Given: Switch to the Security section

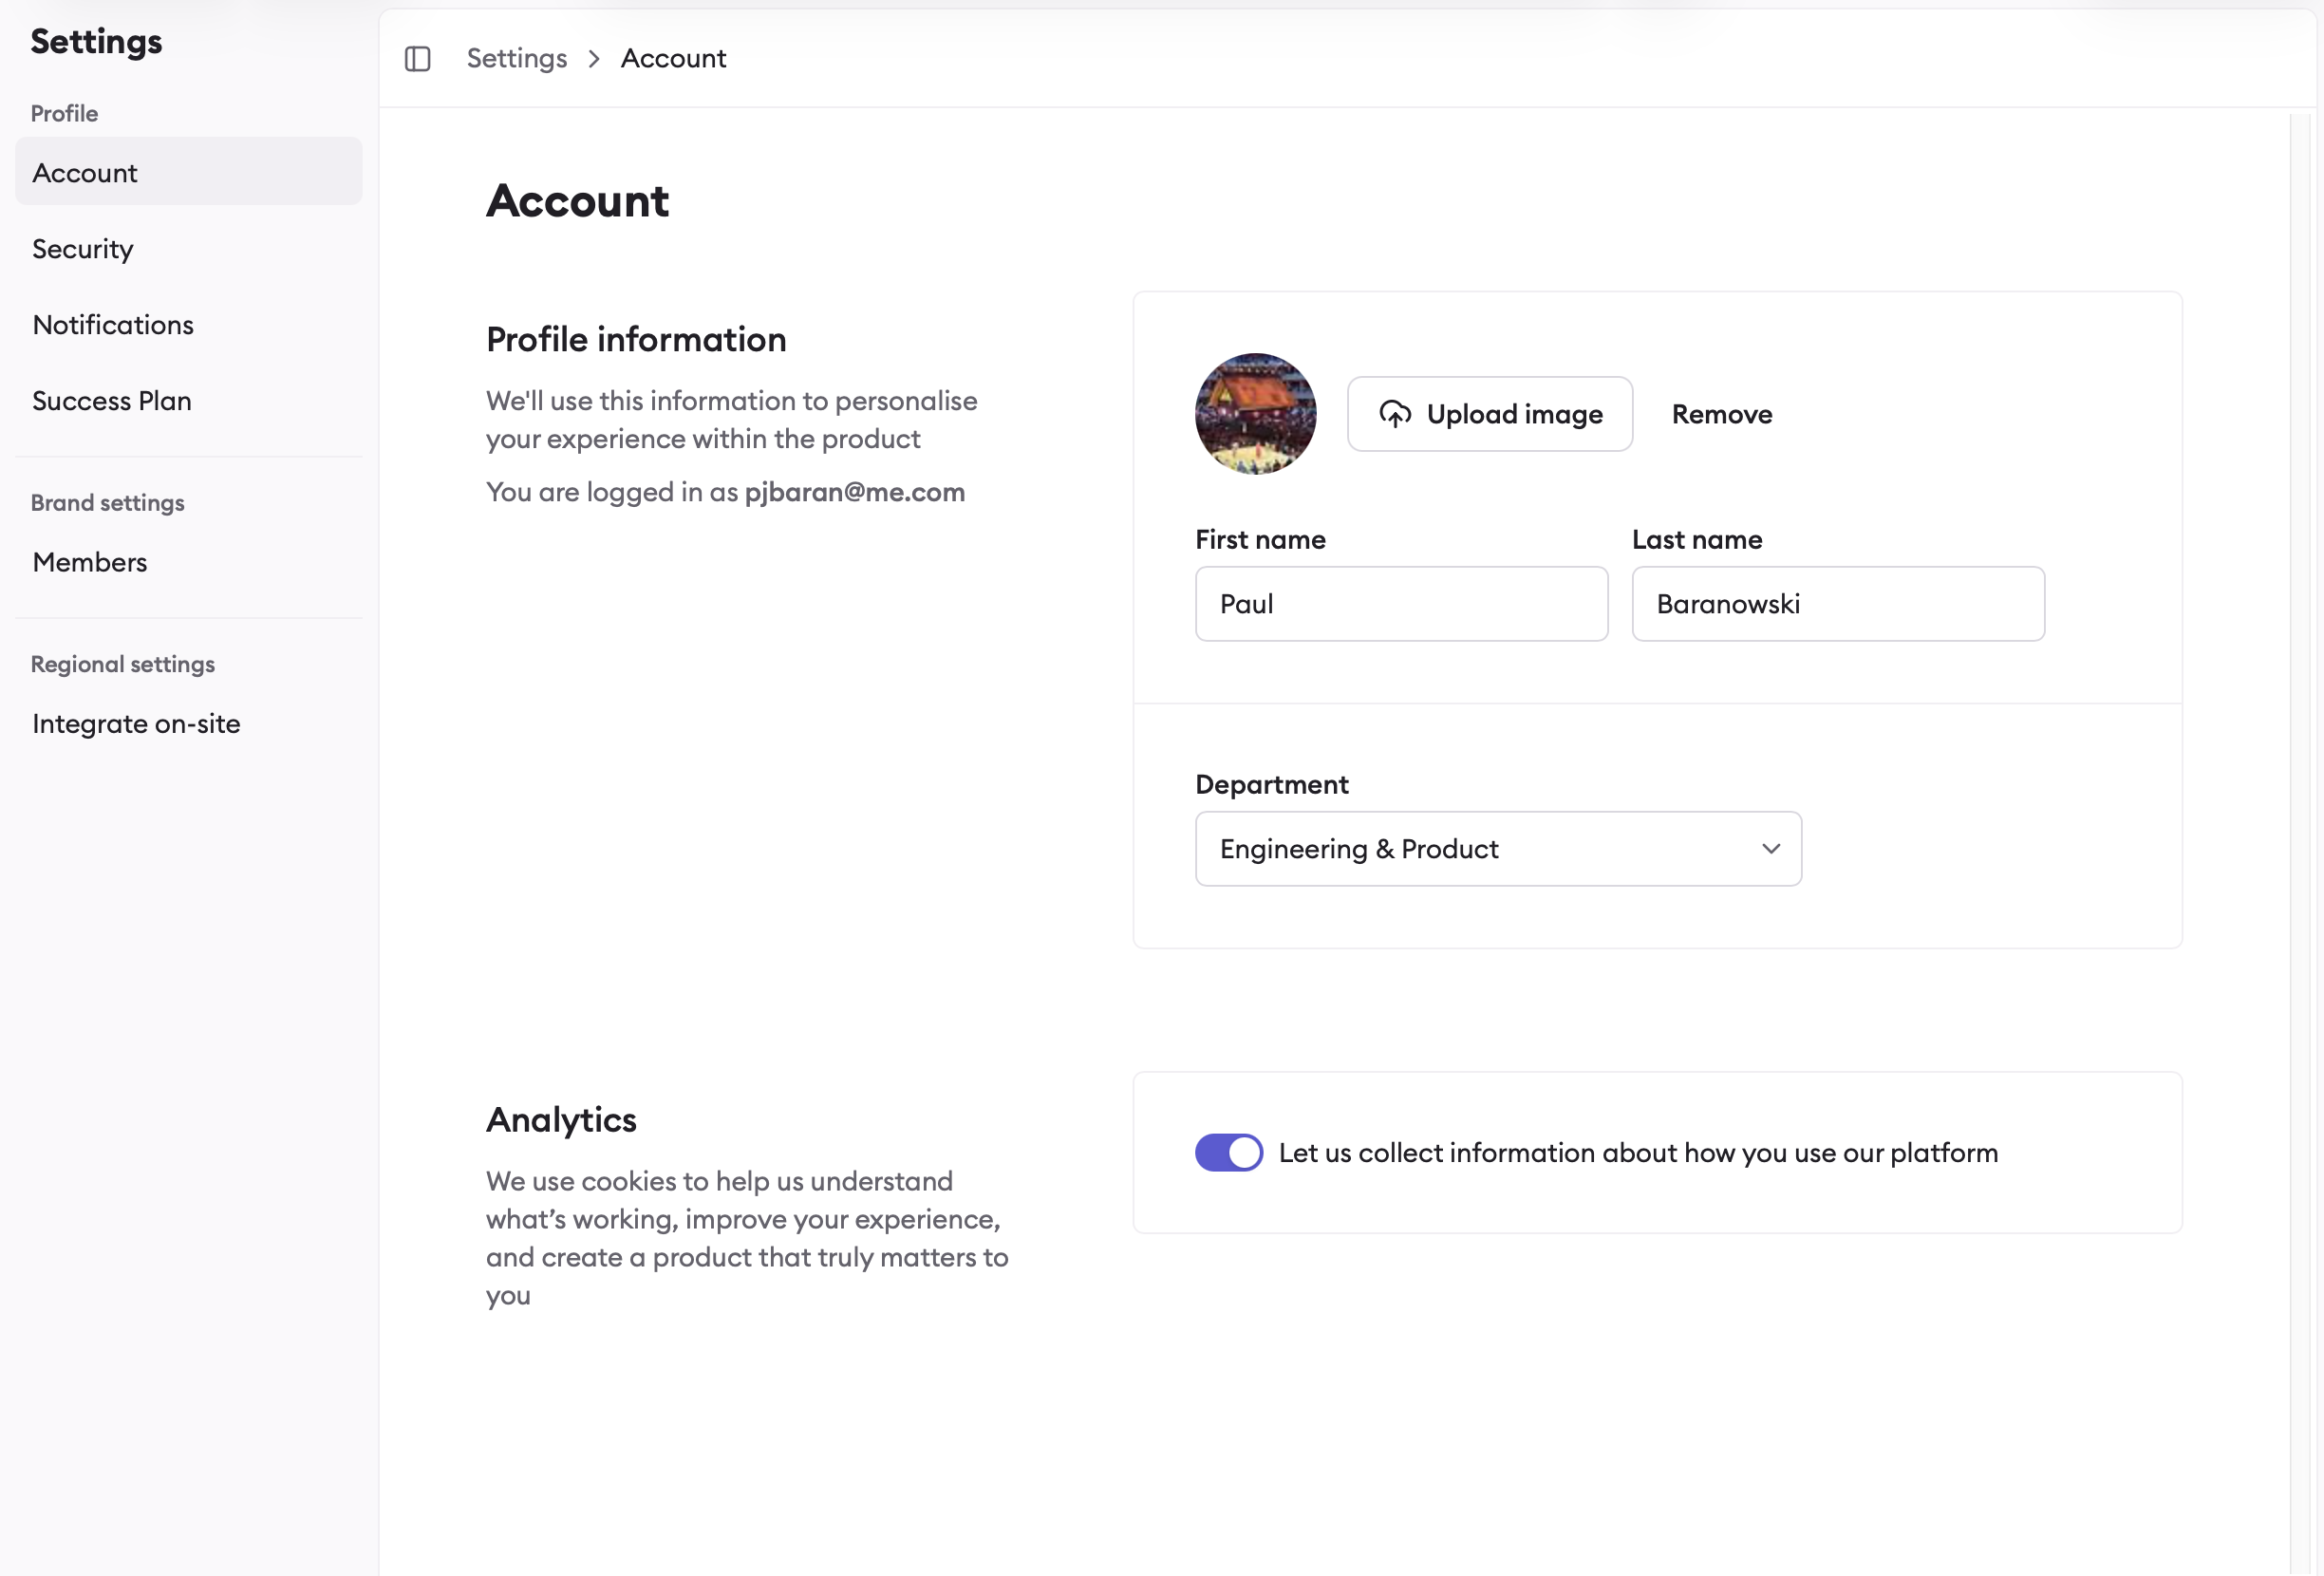Looking at the screenshot, I should tap(82, 249).
